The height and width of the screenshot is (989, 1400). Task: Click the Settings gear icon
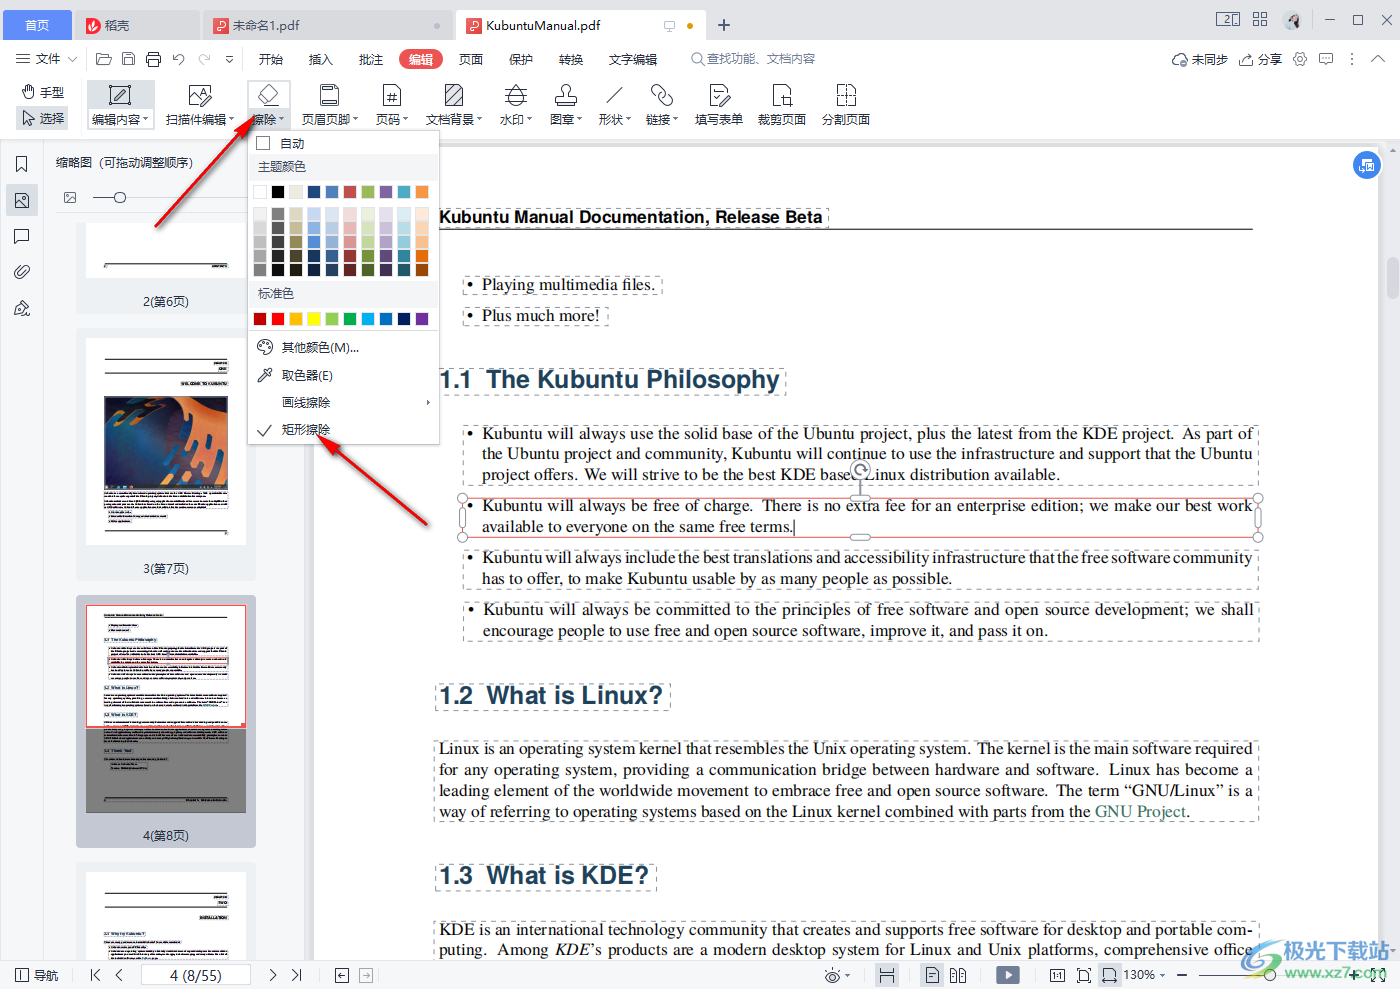click(1300, 60)
